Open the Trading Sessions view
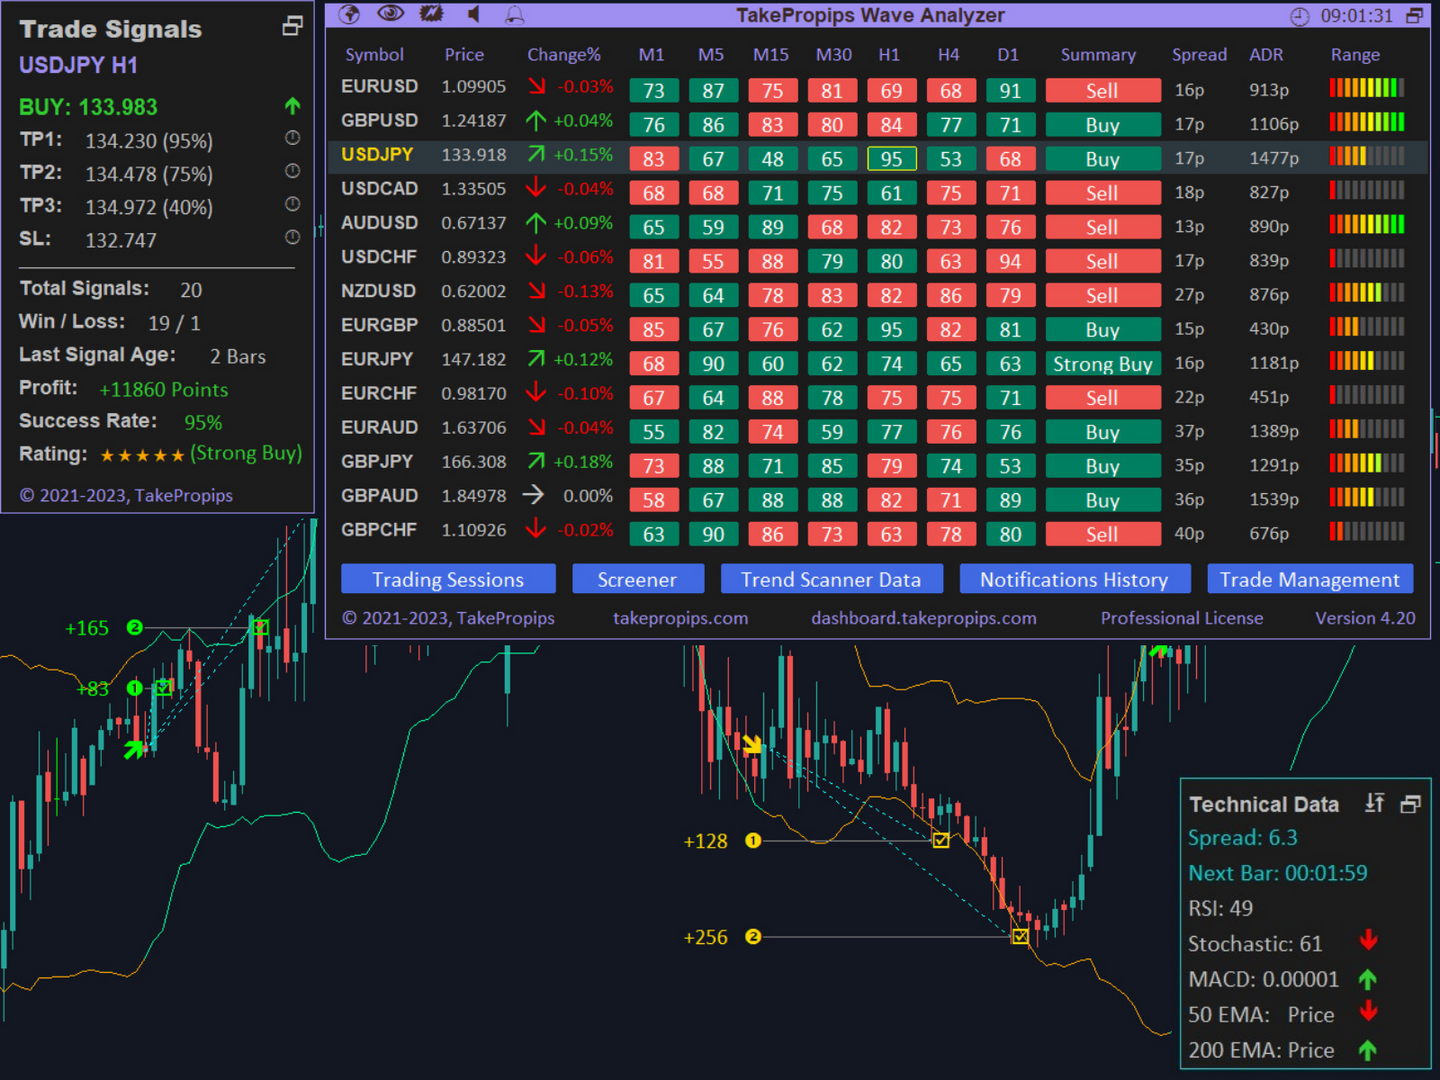Viewport: 1440px width, 1080px height. 448,579
